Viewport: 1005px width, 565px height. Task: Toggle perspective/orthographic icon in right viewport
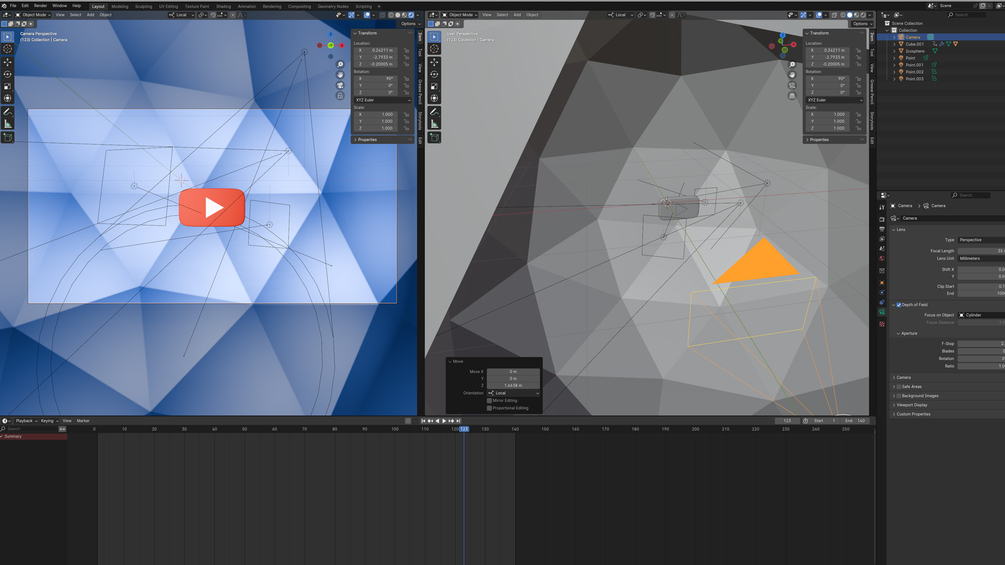792,95
